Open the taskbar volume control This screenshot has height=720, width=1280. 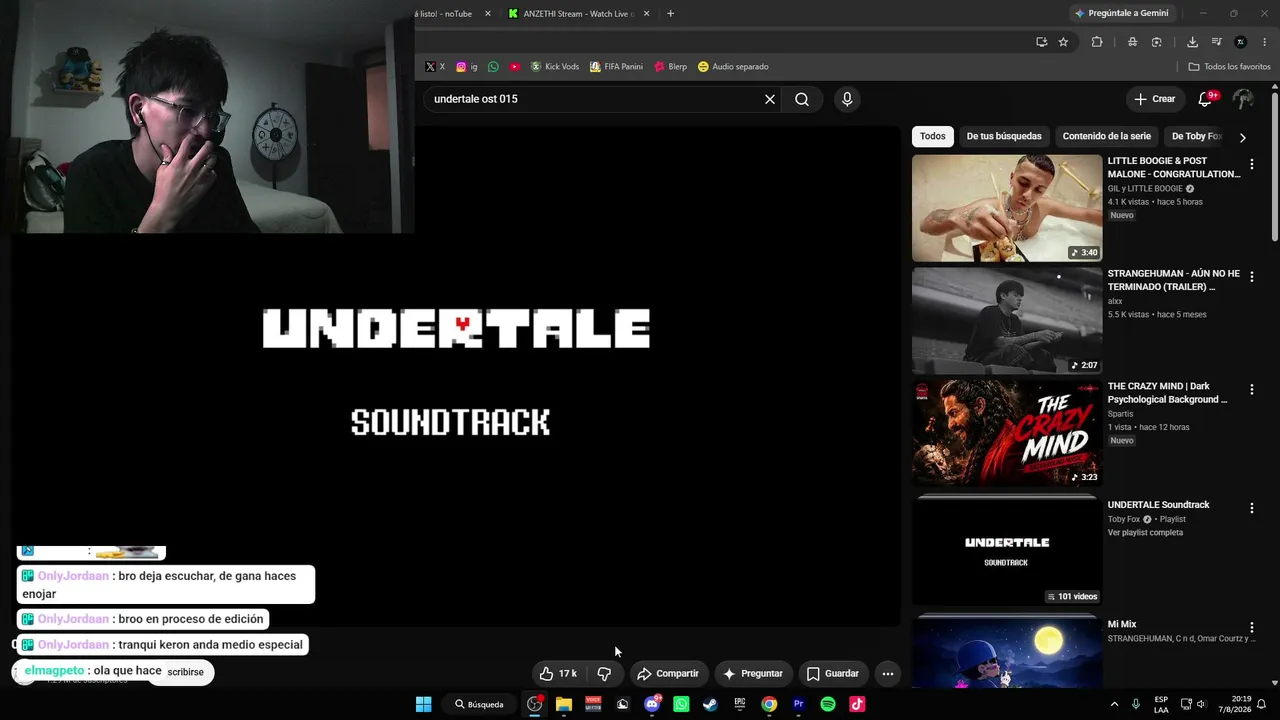tap(1201, 704)
